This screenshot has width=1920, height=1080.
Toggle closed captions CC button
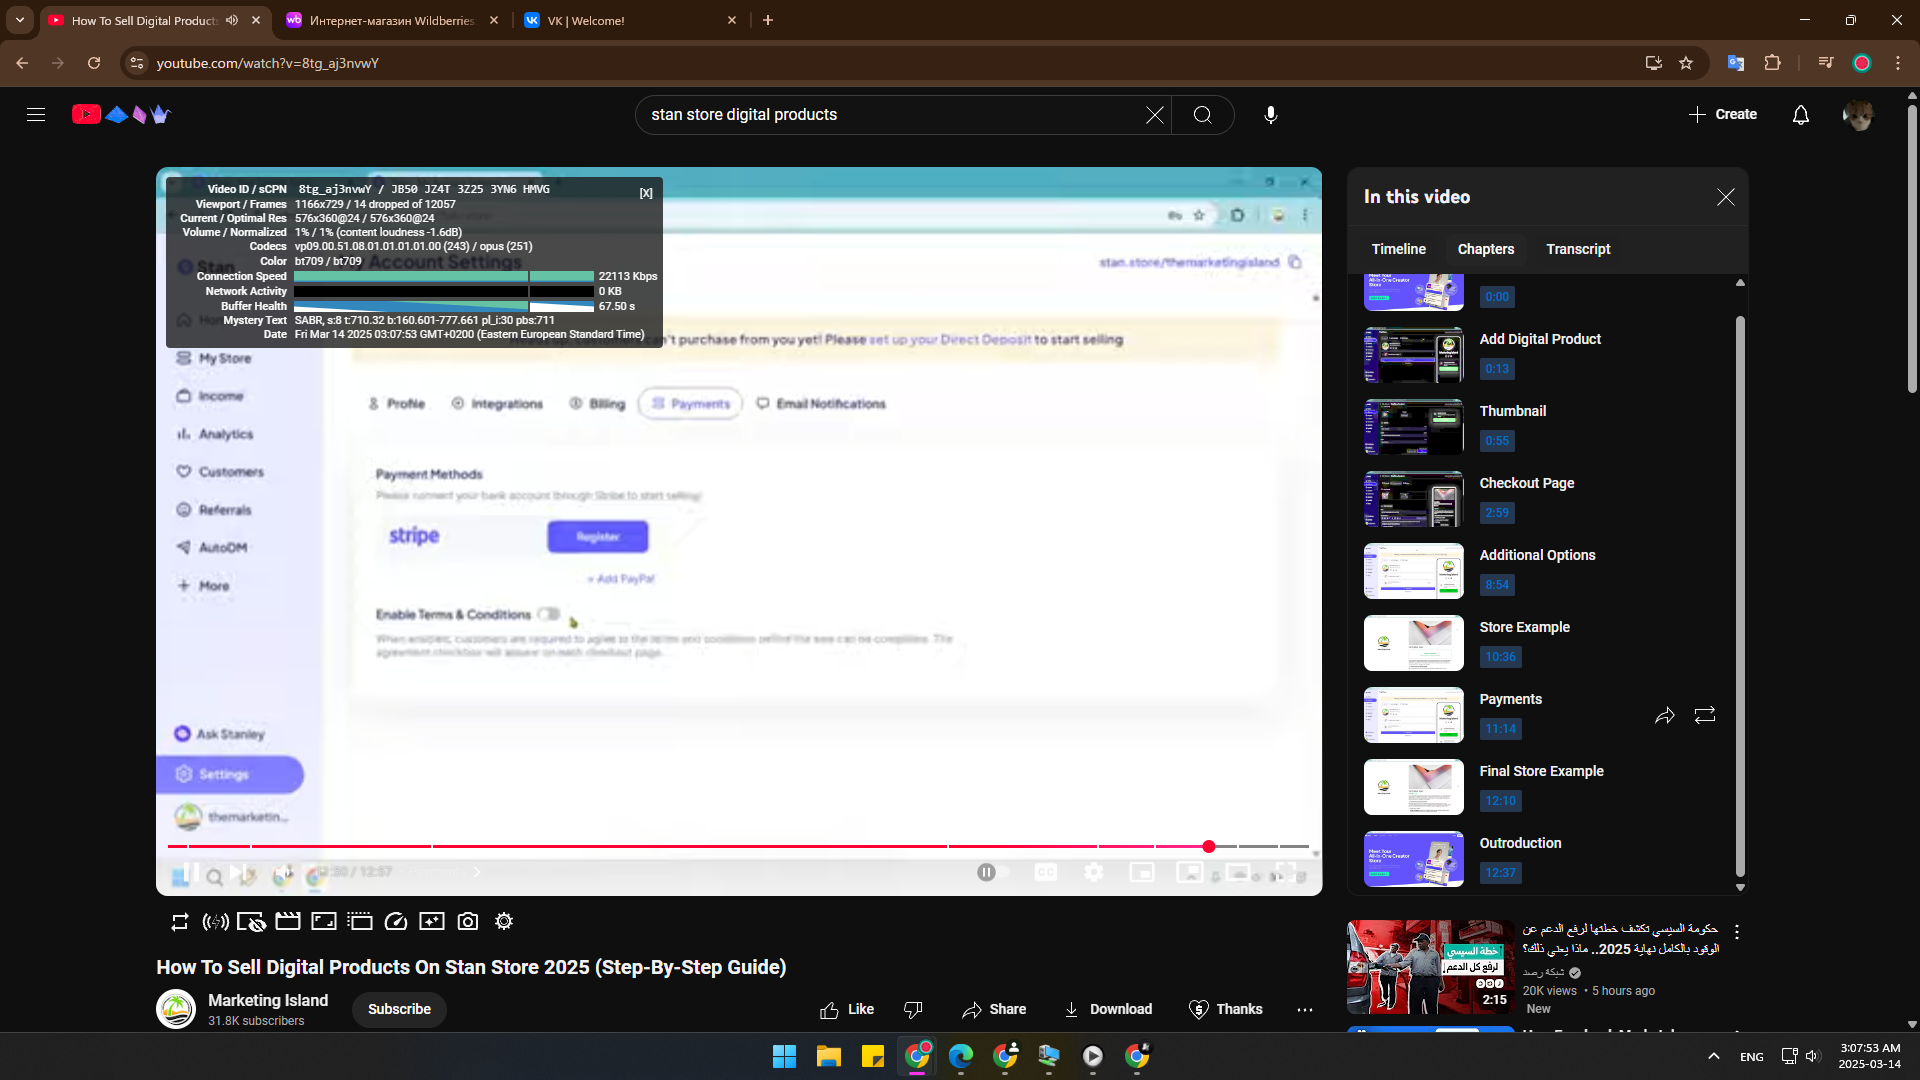click(x=1046, y=872)
